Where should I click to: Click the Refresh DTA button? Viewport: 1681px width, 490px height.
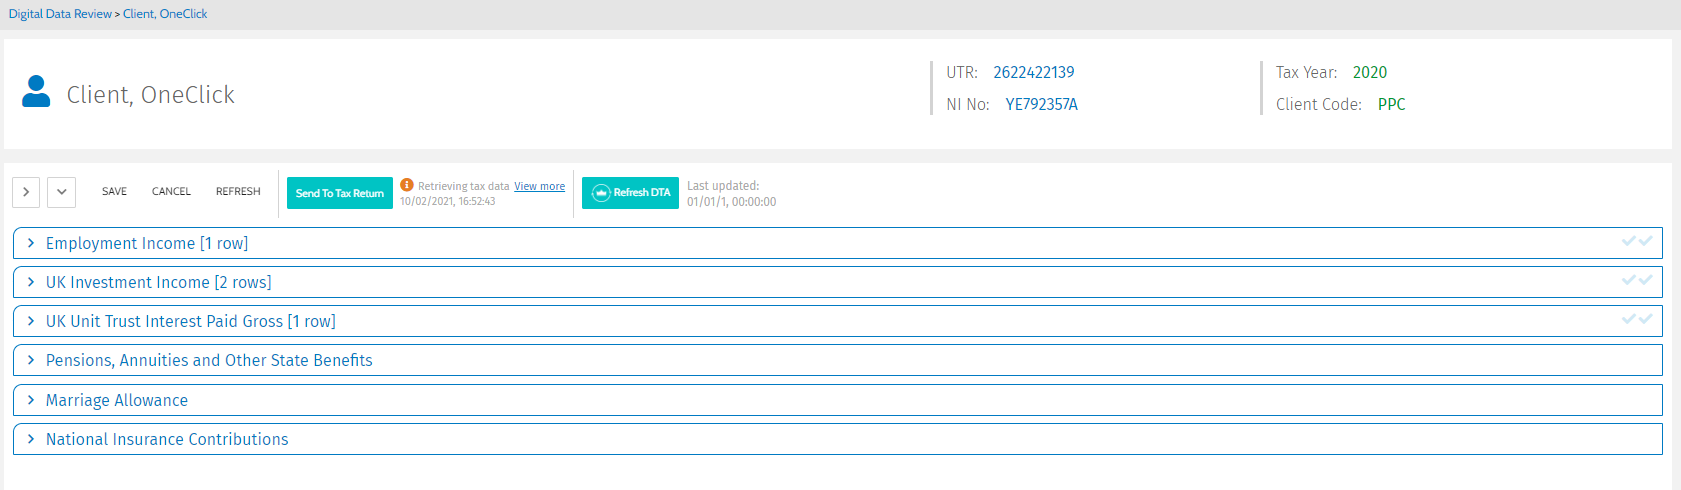point(630,193)
